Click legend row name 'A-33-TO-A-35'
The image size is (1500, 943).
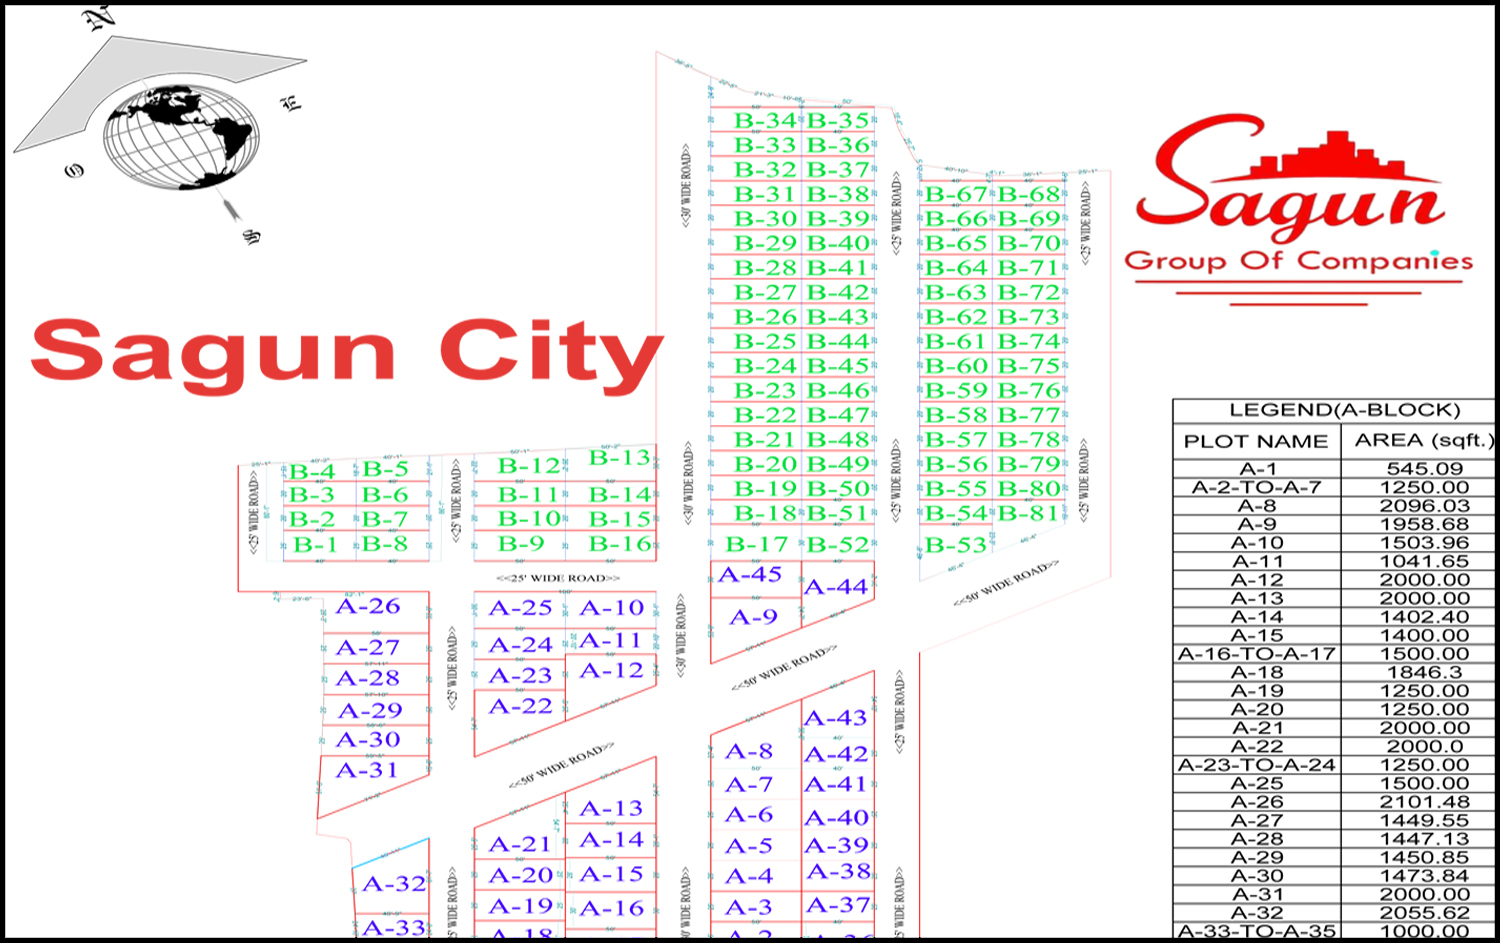[1257, 931]
